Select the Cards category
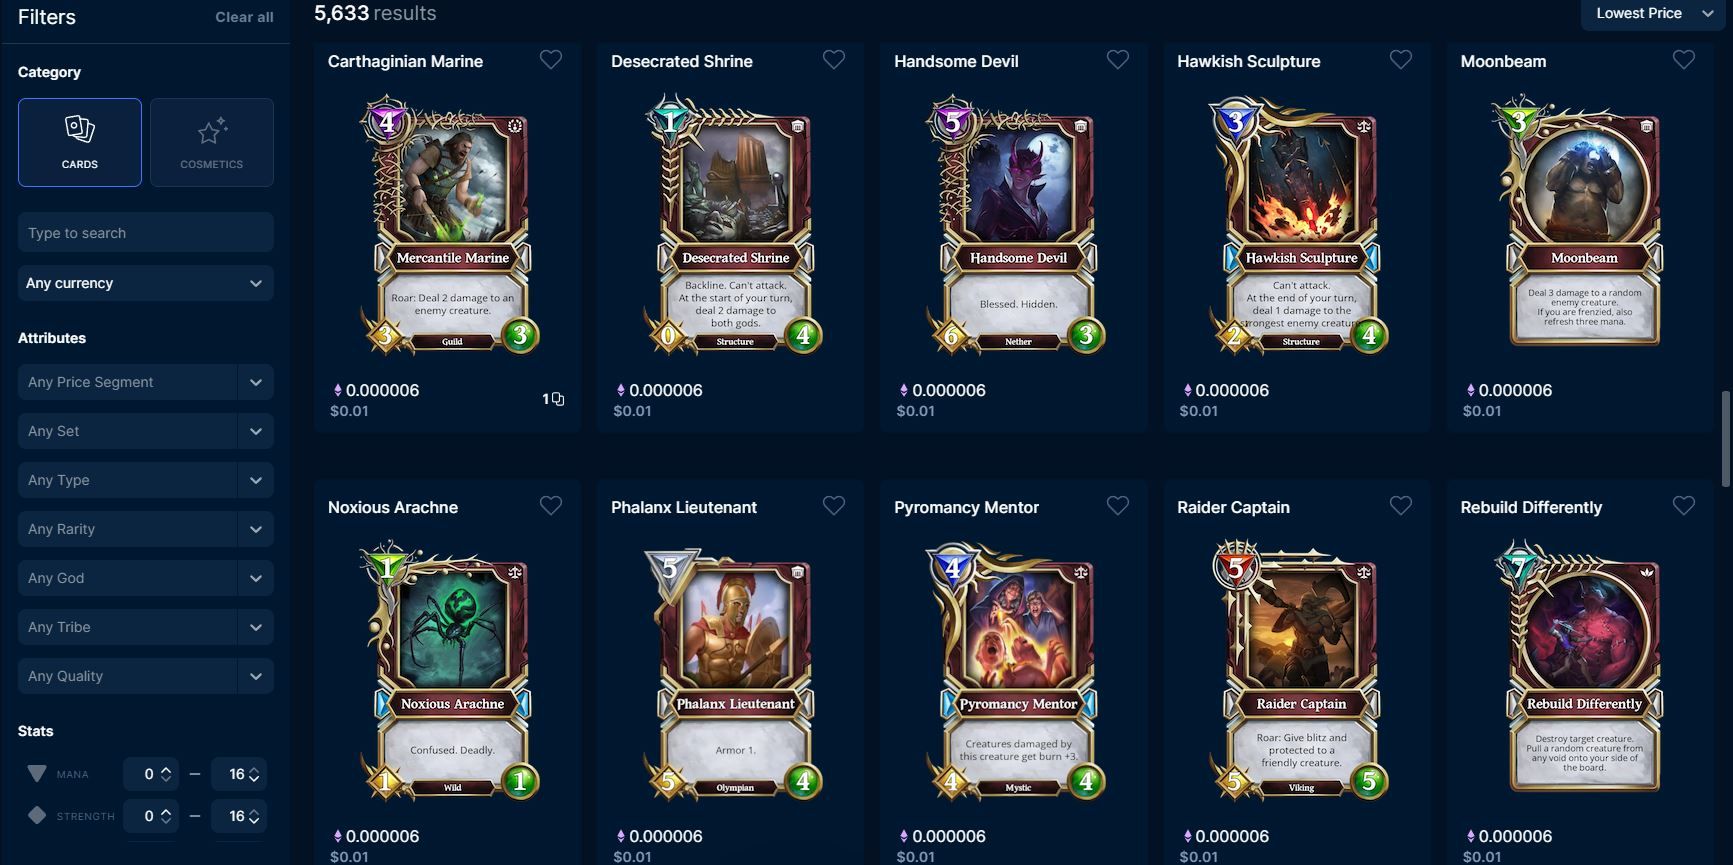Screen dimensions: 1733x865 80,142
